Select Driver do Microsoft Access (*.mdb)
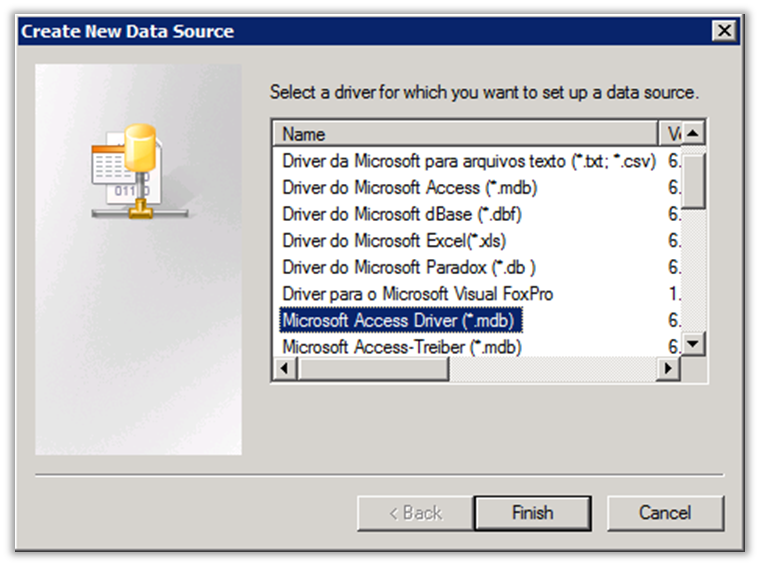760x566 pixels. click(396, 188)
